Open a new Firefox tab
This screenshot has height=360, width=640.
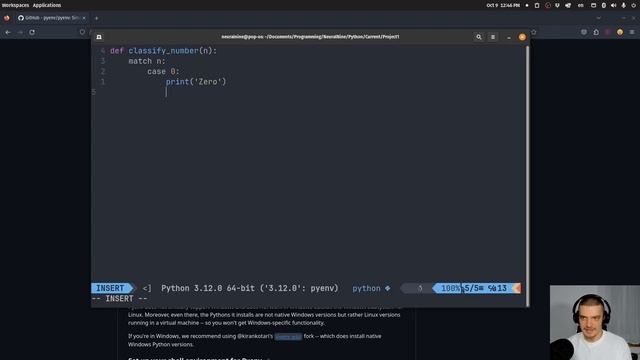coord(96,18)
